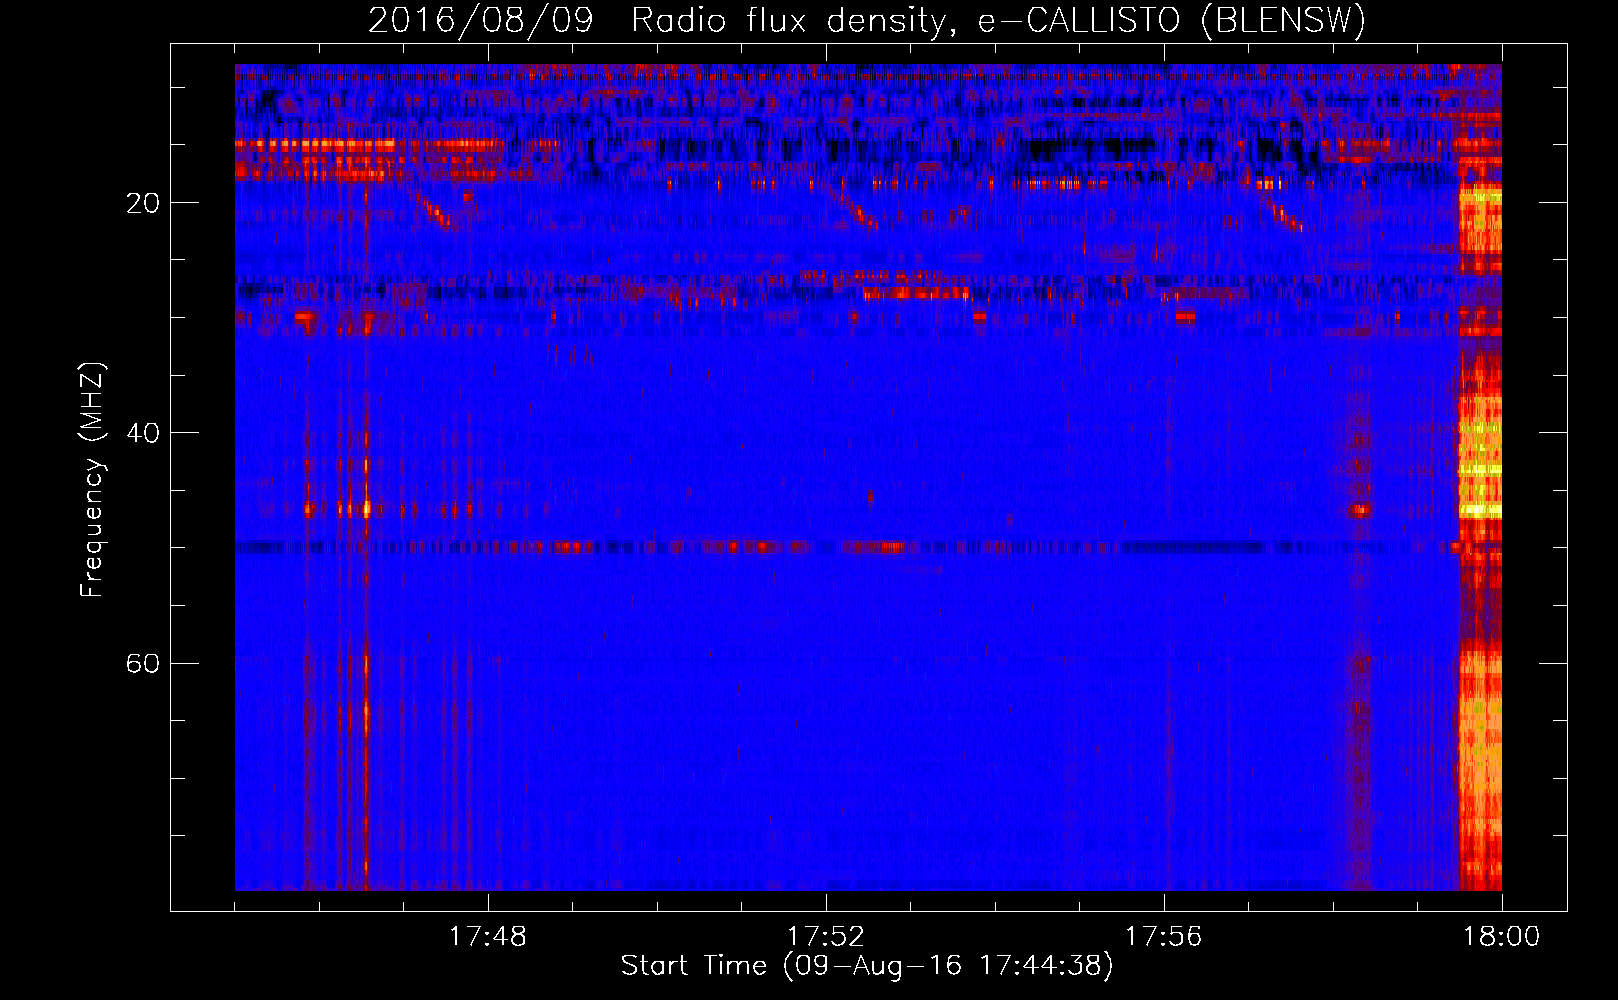Click the 17:52 time tick label
Screen dimensions: 1618x1000
pyautogui.click(x=826, y=937)
